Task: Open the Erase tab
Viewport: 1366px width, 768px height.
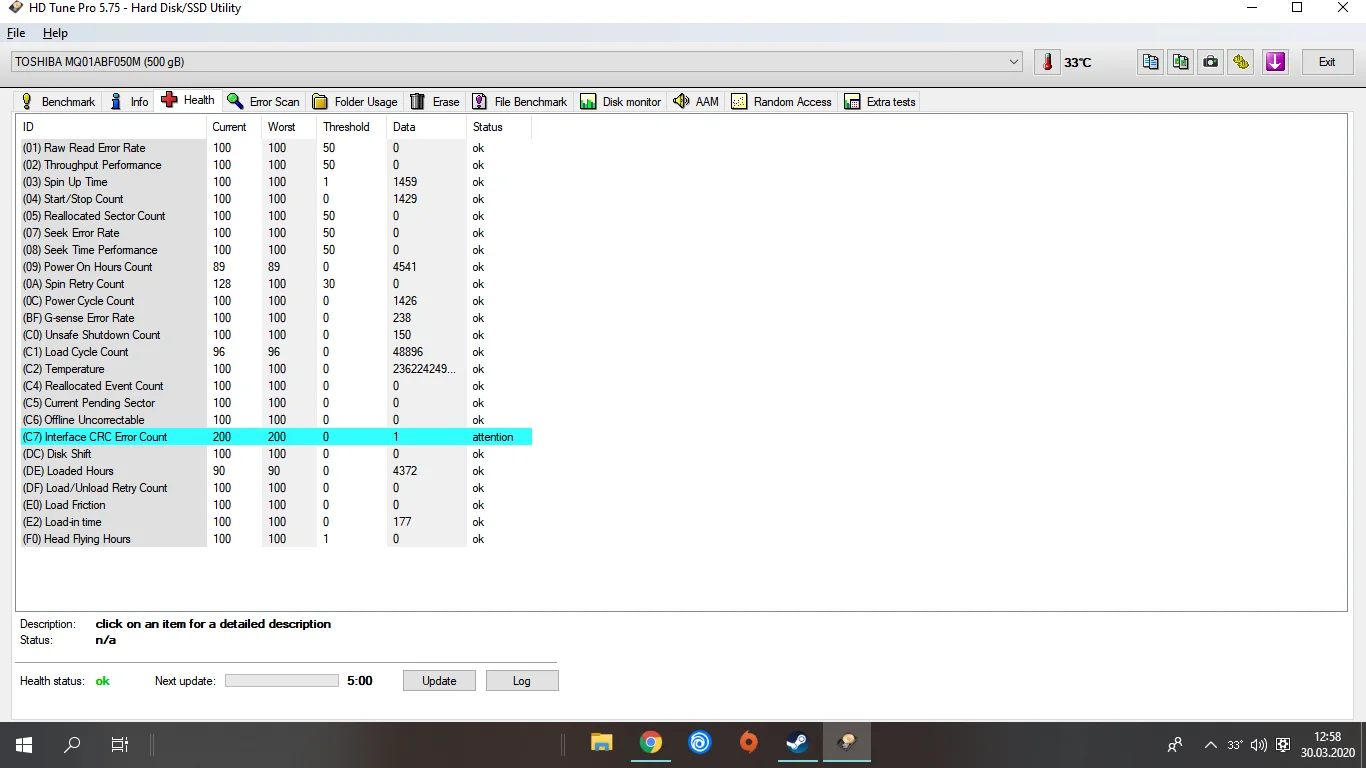Action: (435, 101)
